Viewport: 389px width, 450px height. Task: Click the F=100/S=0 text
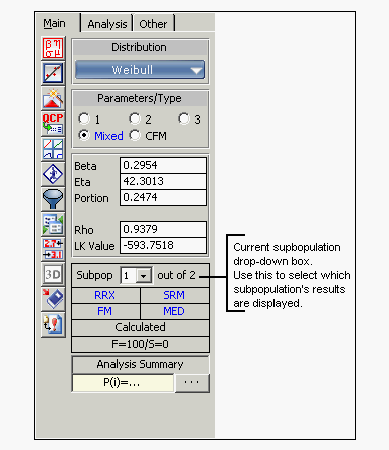point(140,344)
